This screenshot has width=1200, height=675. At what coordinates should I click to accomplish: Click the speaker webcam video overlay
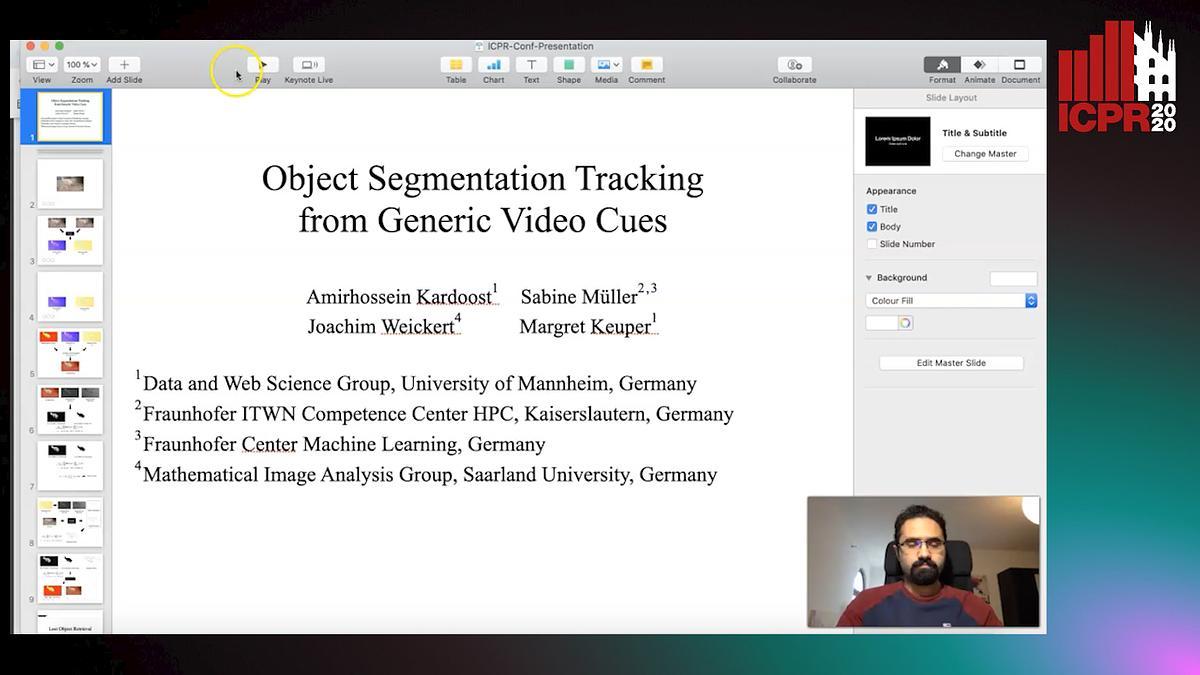[x=923, y=562]
